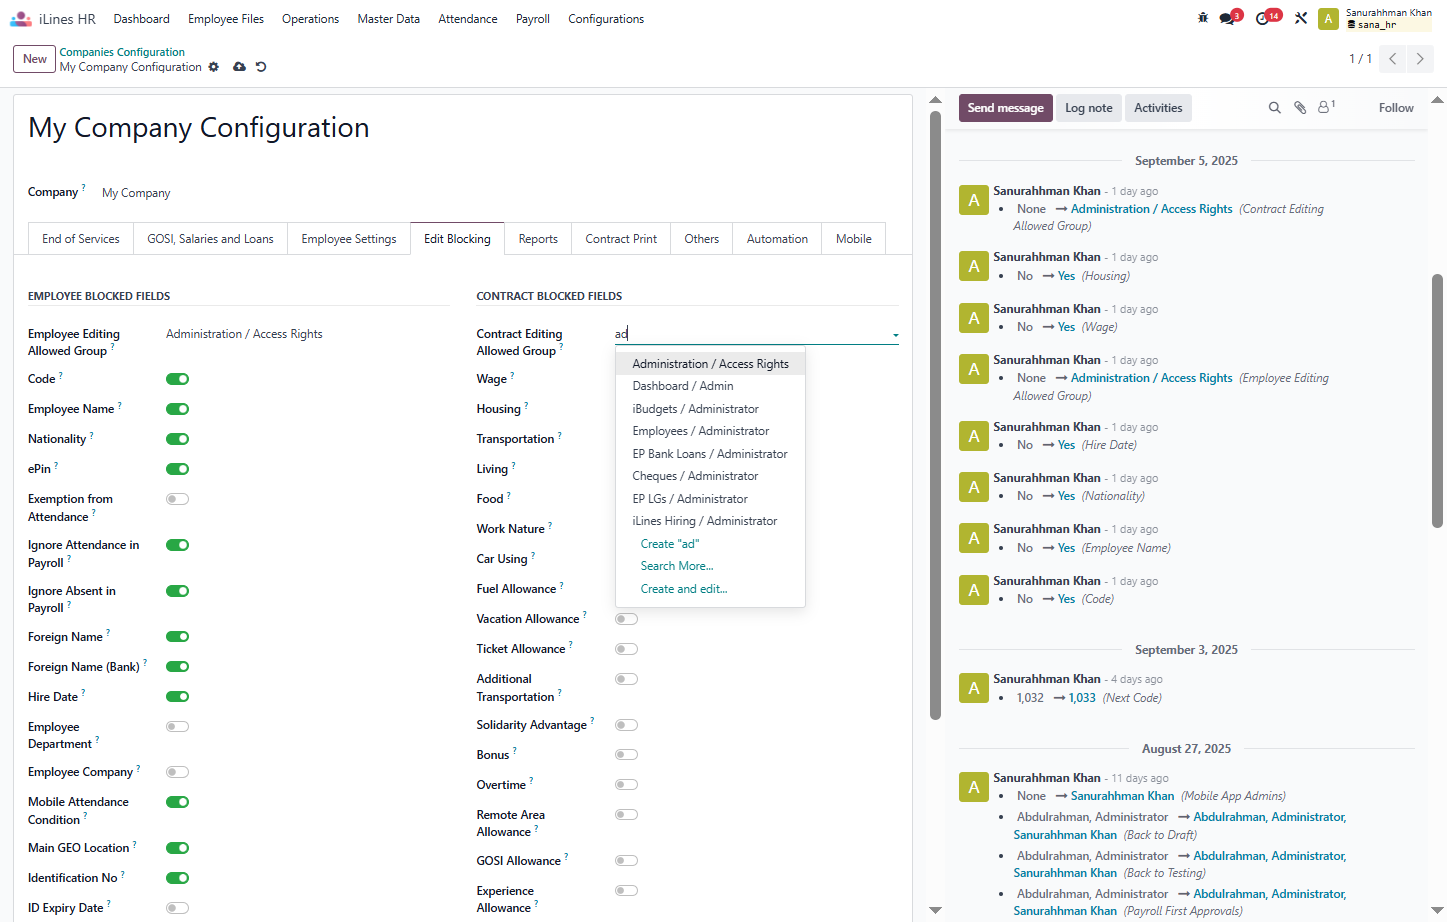Click help question mark beside Company label
Viewport: 1447px width, 922px height.
pyautogui.click(x=84, y=187)
